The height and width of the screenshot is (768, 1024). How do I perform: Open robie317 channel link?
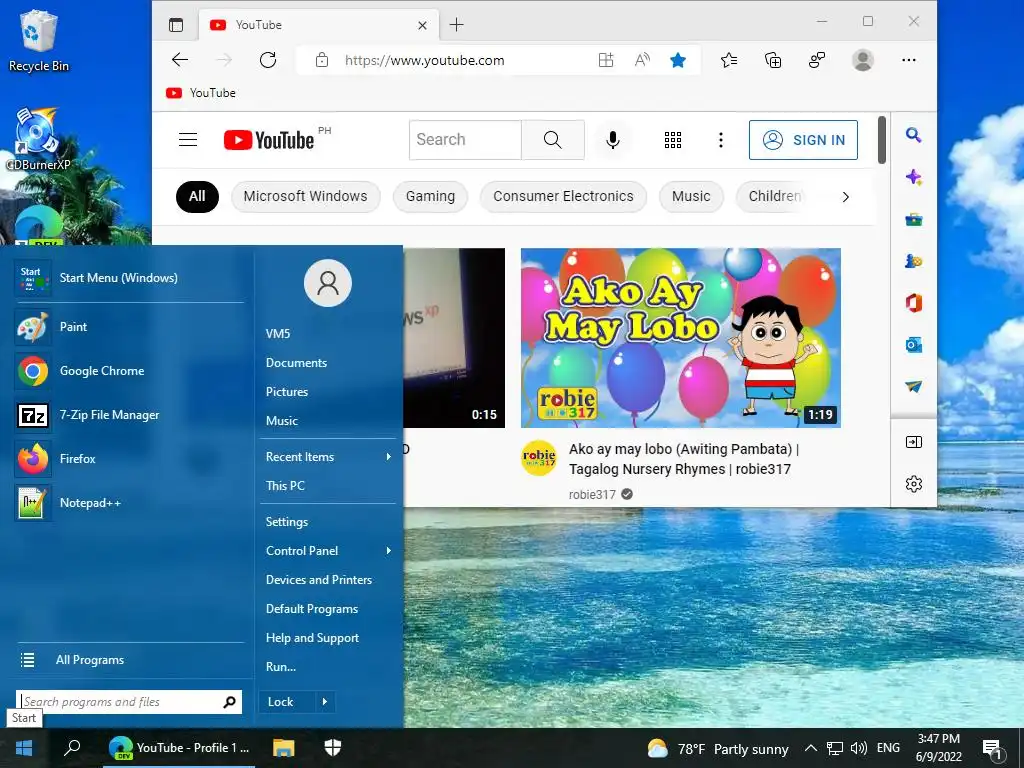click(x=592, y=494)
